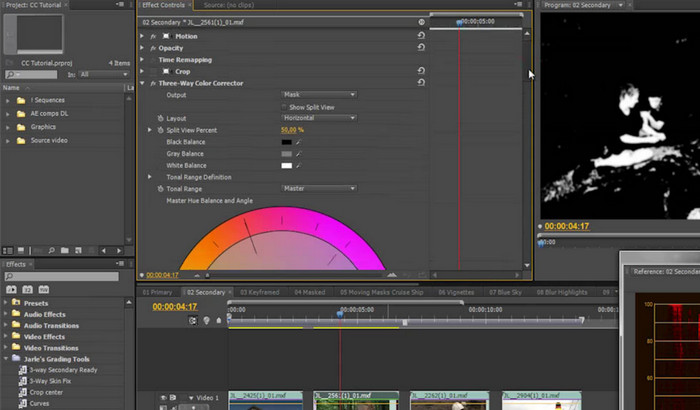Switch to the 01 Primary sequence tab
Viewport: 700px width, 410px height.
pyautogui.click(x=157, y=292)
